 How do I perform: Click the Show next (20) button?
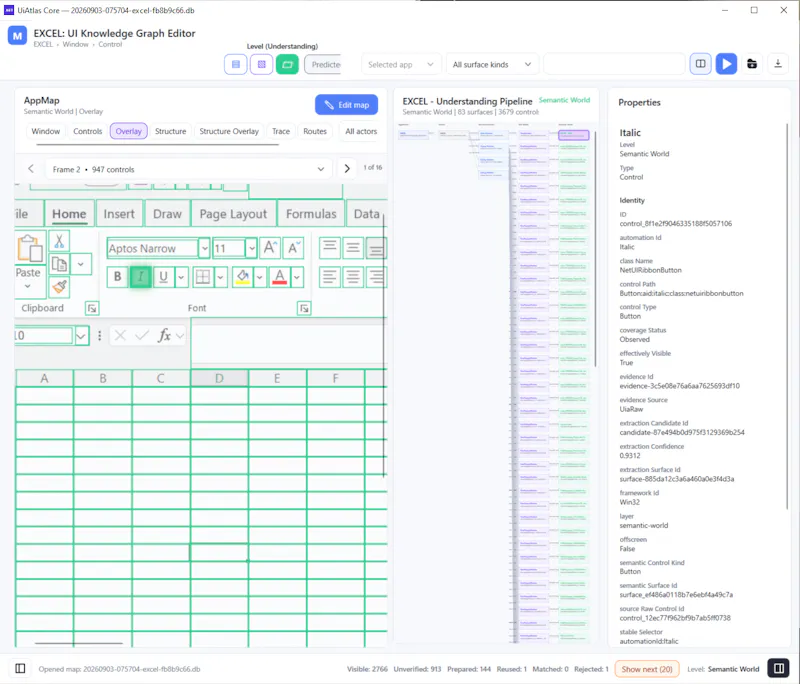click(647, 669)
